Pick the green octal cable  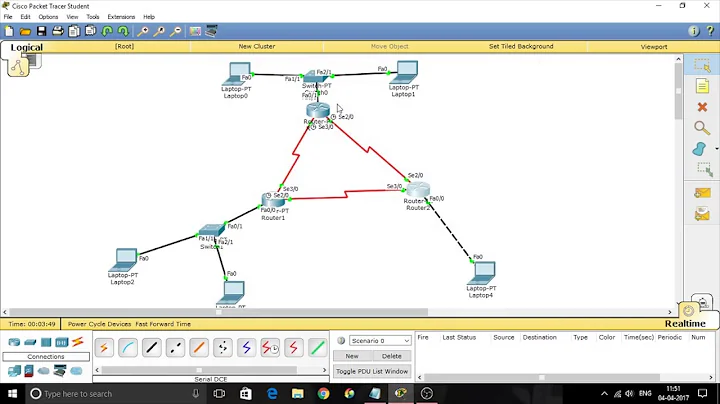tap(317, 348)
